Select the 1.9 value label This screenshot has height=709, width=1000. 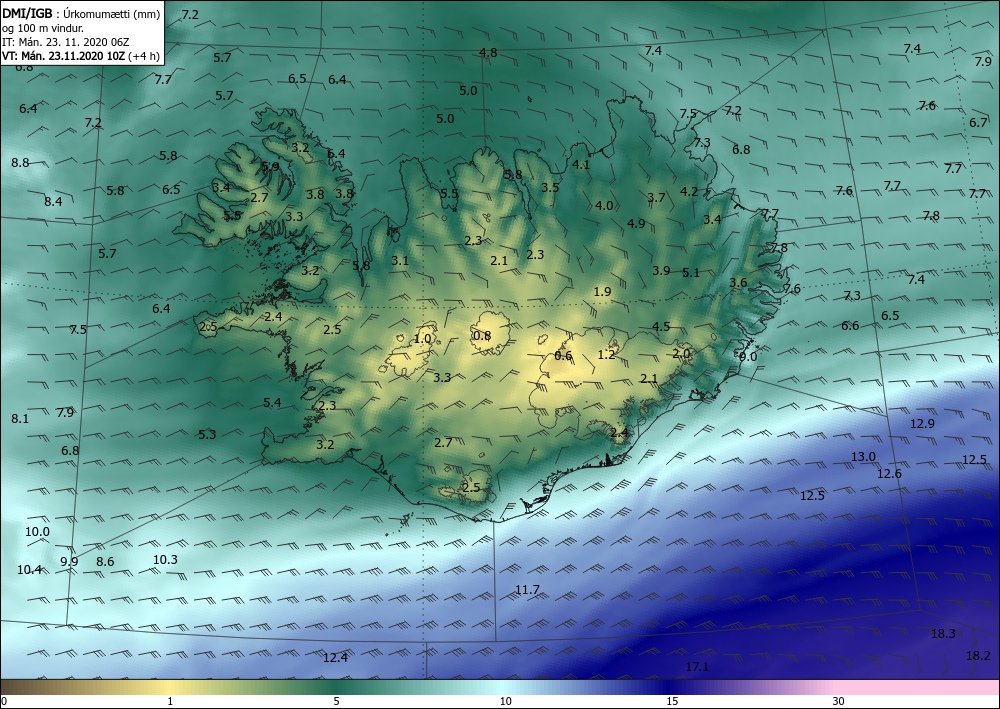tap(602, 291)
